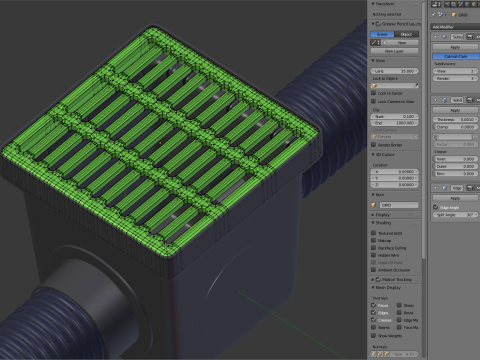Click the pin icon in properties breadcrumb
This screenshot has width=480, height=360.
click(434, 15)
